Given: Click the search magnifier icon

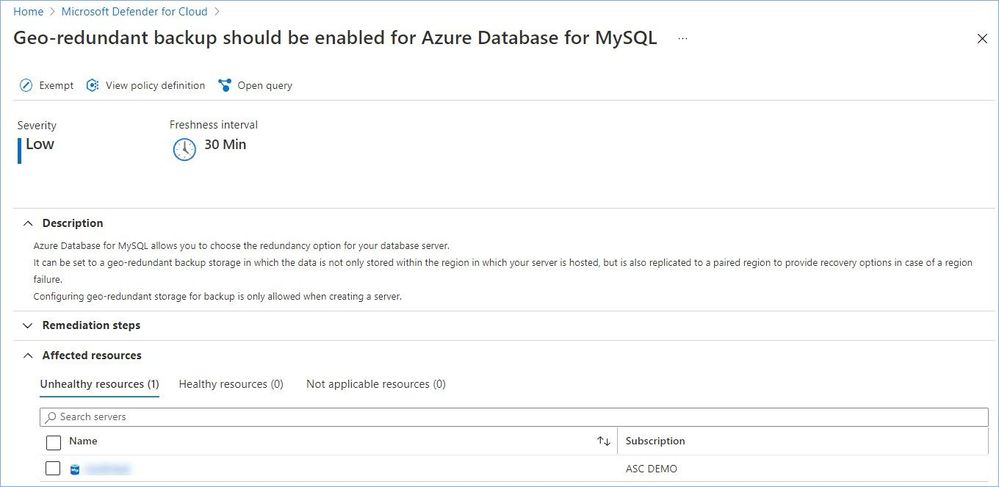Looking at the screenshot, I should click(x=51, y=417).
